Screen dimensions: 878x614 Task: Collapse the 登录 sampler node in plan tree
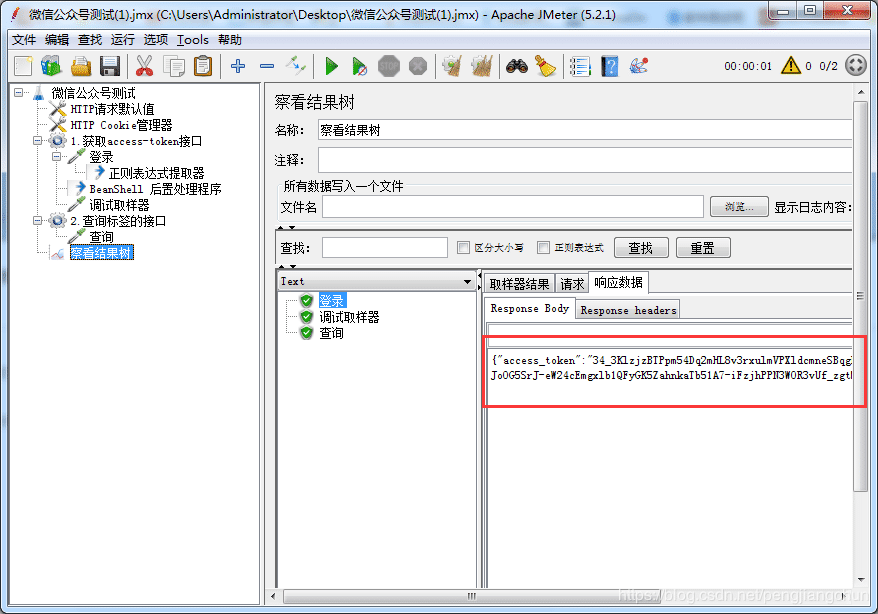[57, 157]
